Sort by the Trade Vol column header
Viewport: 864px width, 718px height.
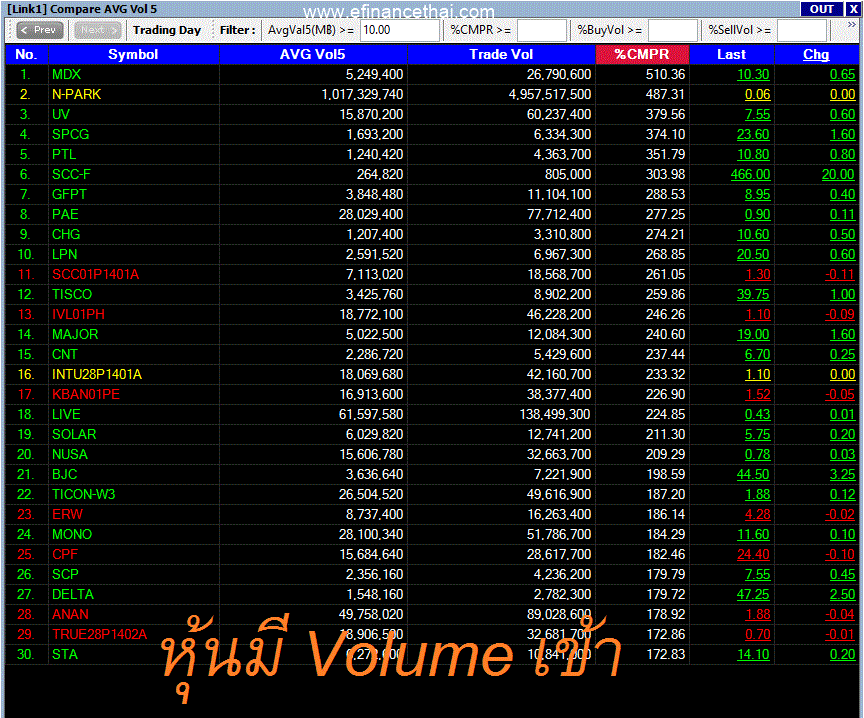pyautogui.click(x=501, y=54)
